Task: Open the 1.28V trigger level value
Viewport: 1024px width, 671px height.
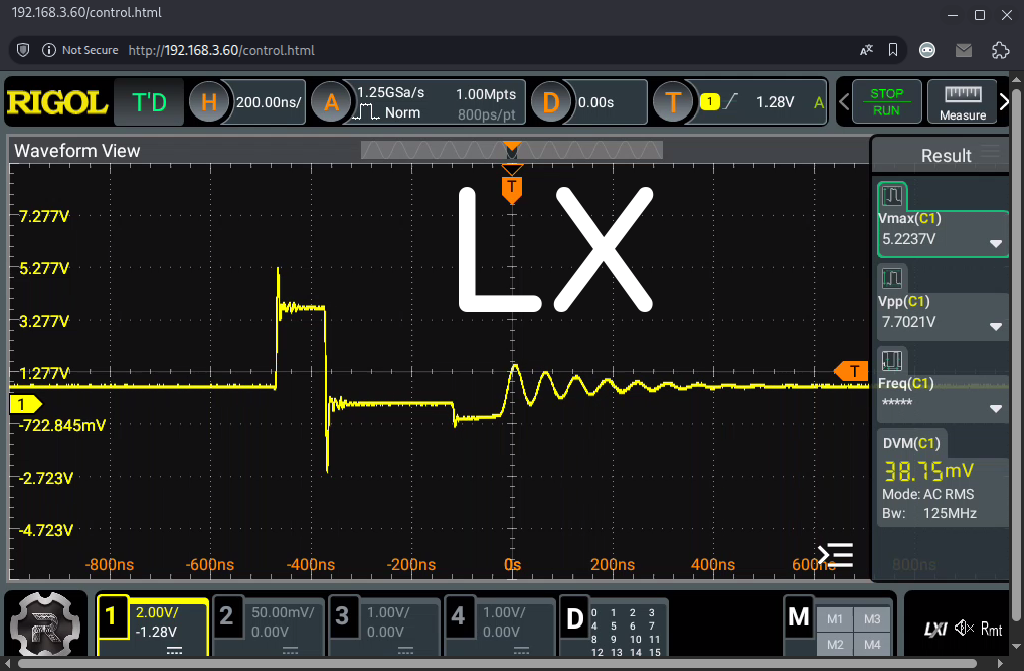Action: pyautogui.click(x=775, y=102)
